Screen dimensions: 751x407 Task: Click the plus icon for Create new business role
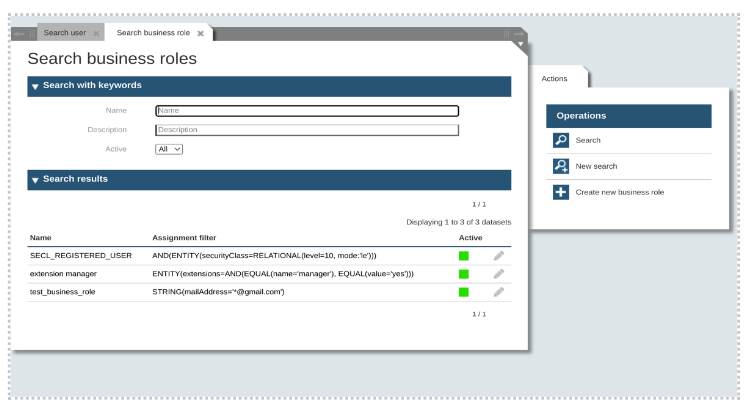pos(561,192)
